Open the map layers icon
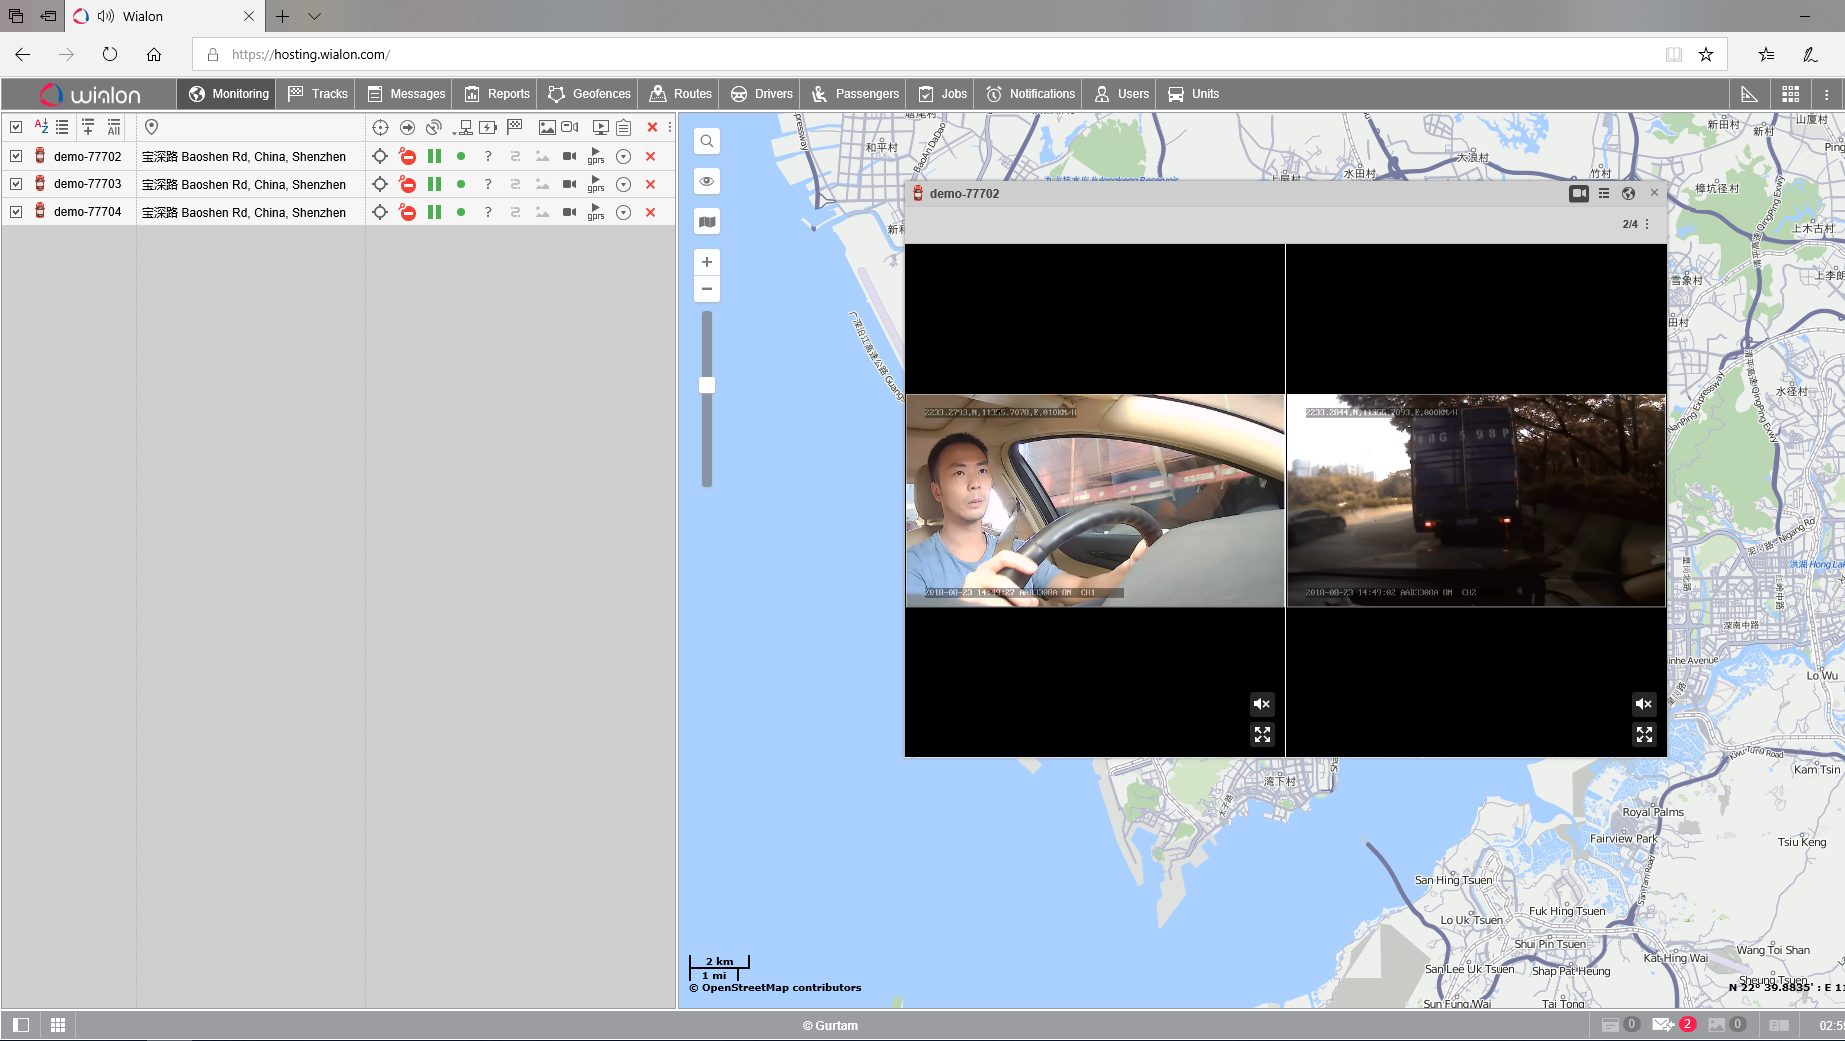This screenshot has width=1845, height=1041. click(x=707, y=222)
